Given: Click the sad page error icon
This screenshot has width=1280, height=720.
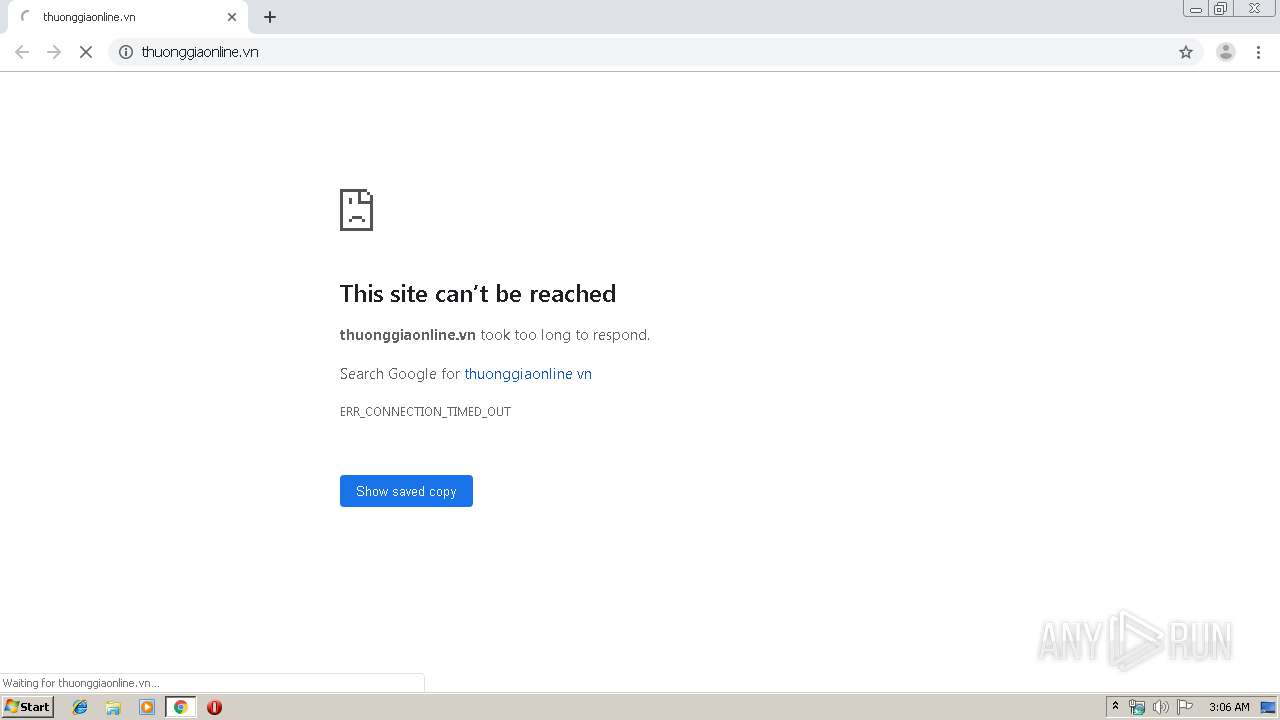Looking at the screenshot, I should click(x=356, y=210).
